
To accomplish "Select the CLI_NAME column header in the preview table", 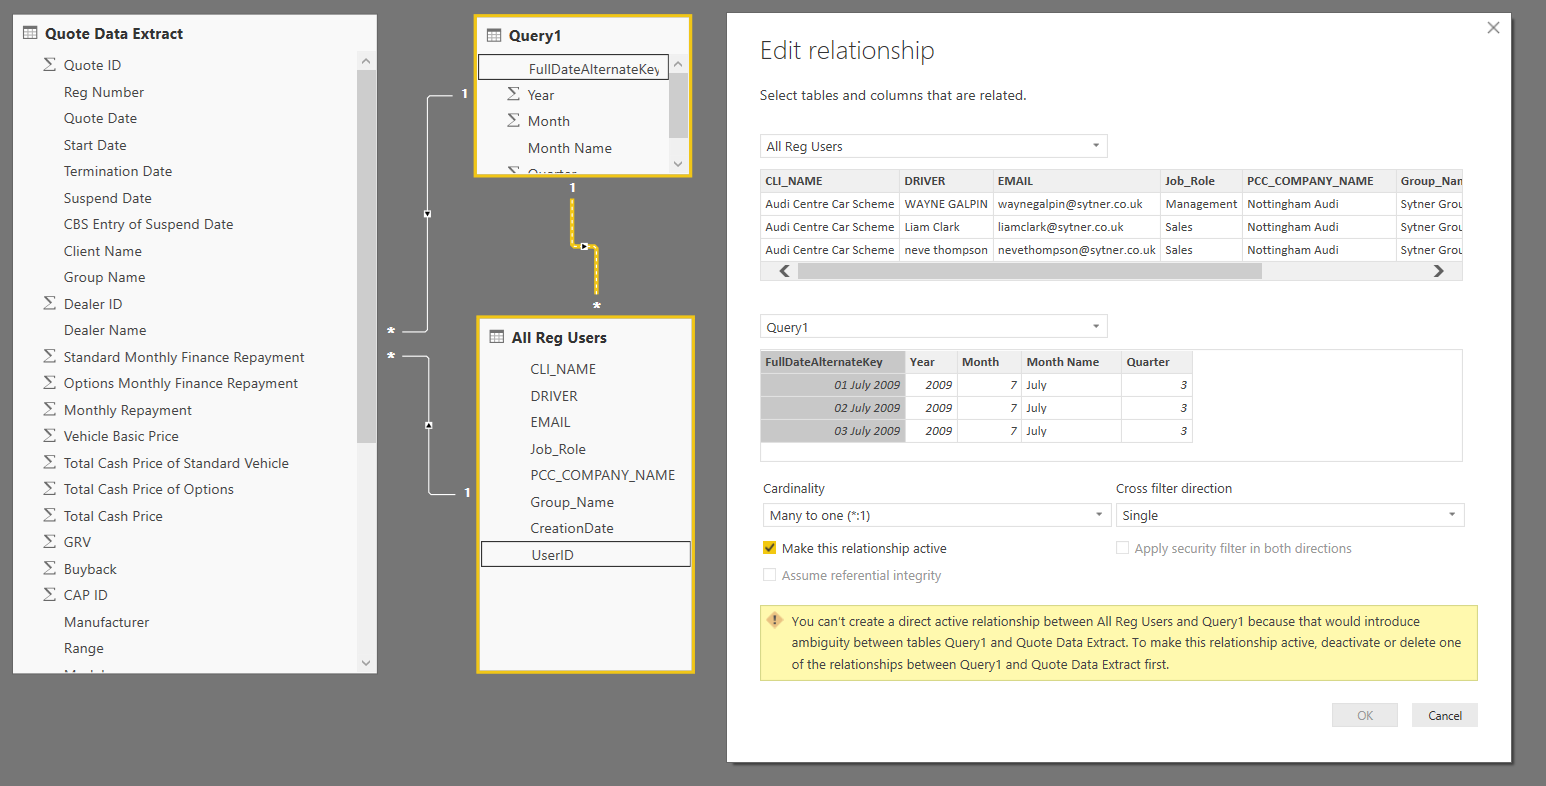I will (830, 181).
